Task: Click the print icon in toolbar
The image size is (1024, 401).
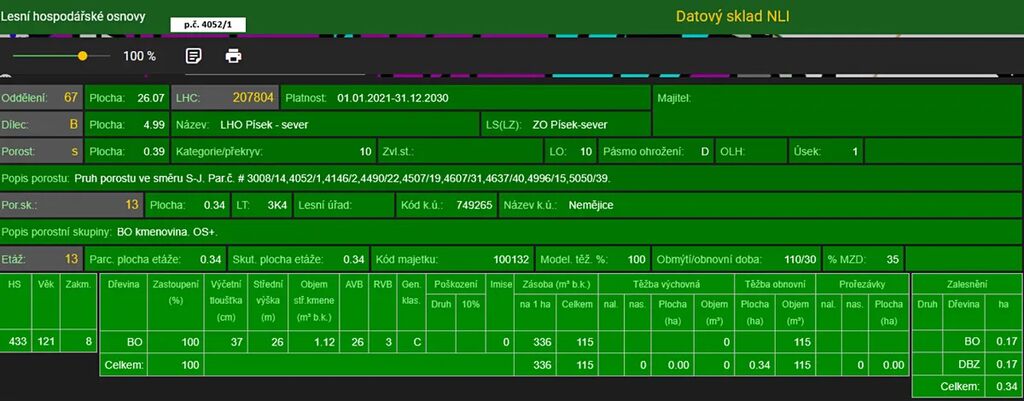Action: [233, 56]
